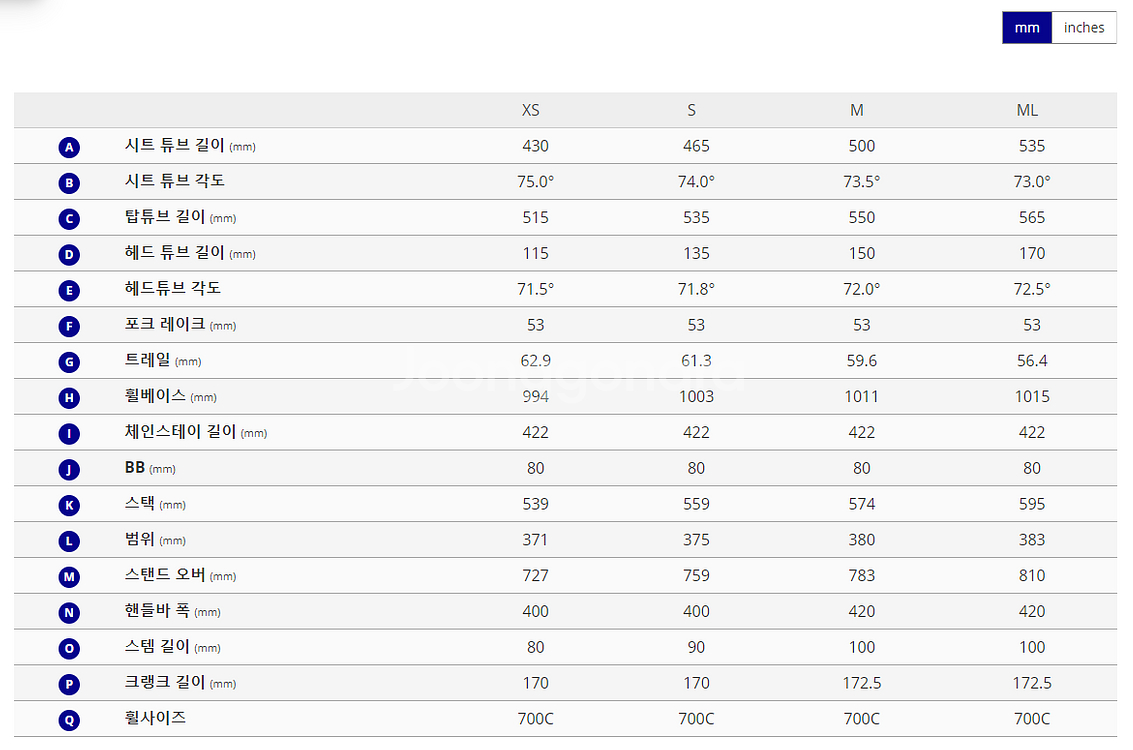Click the M size column header
The image size is (1133, 750).
(x=856, y=110)
